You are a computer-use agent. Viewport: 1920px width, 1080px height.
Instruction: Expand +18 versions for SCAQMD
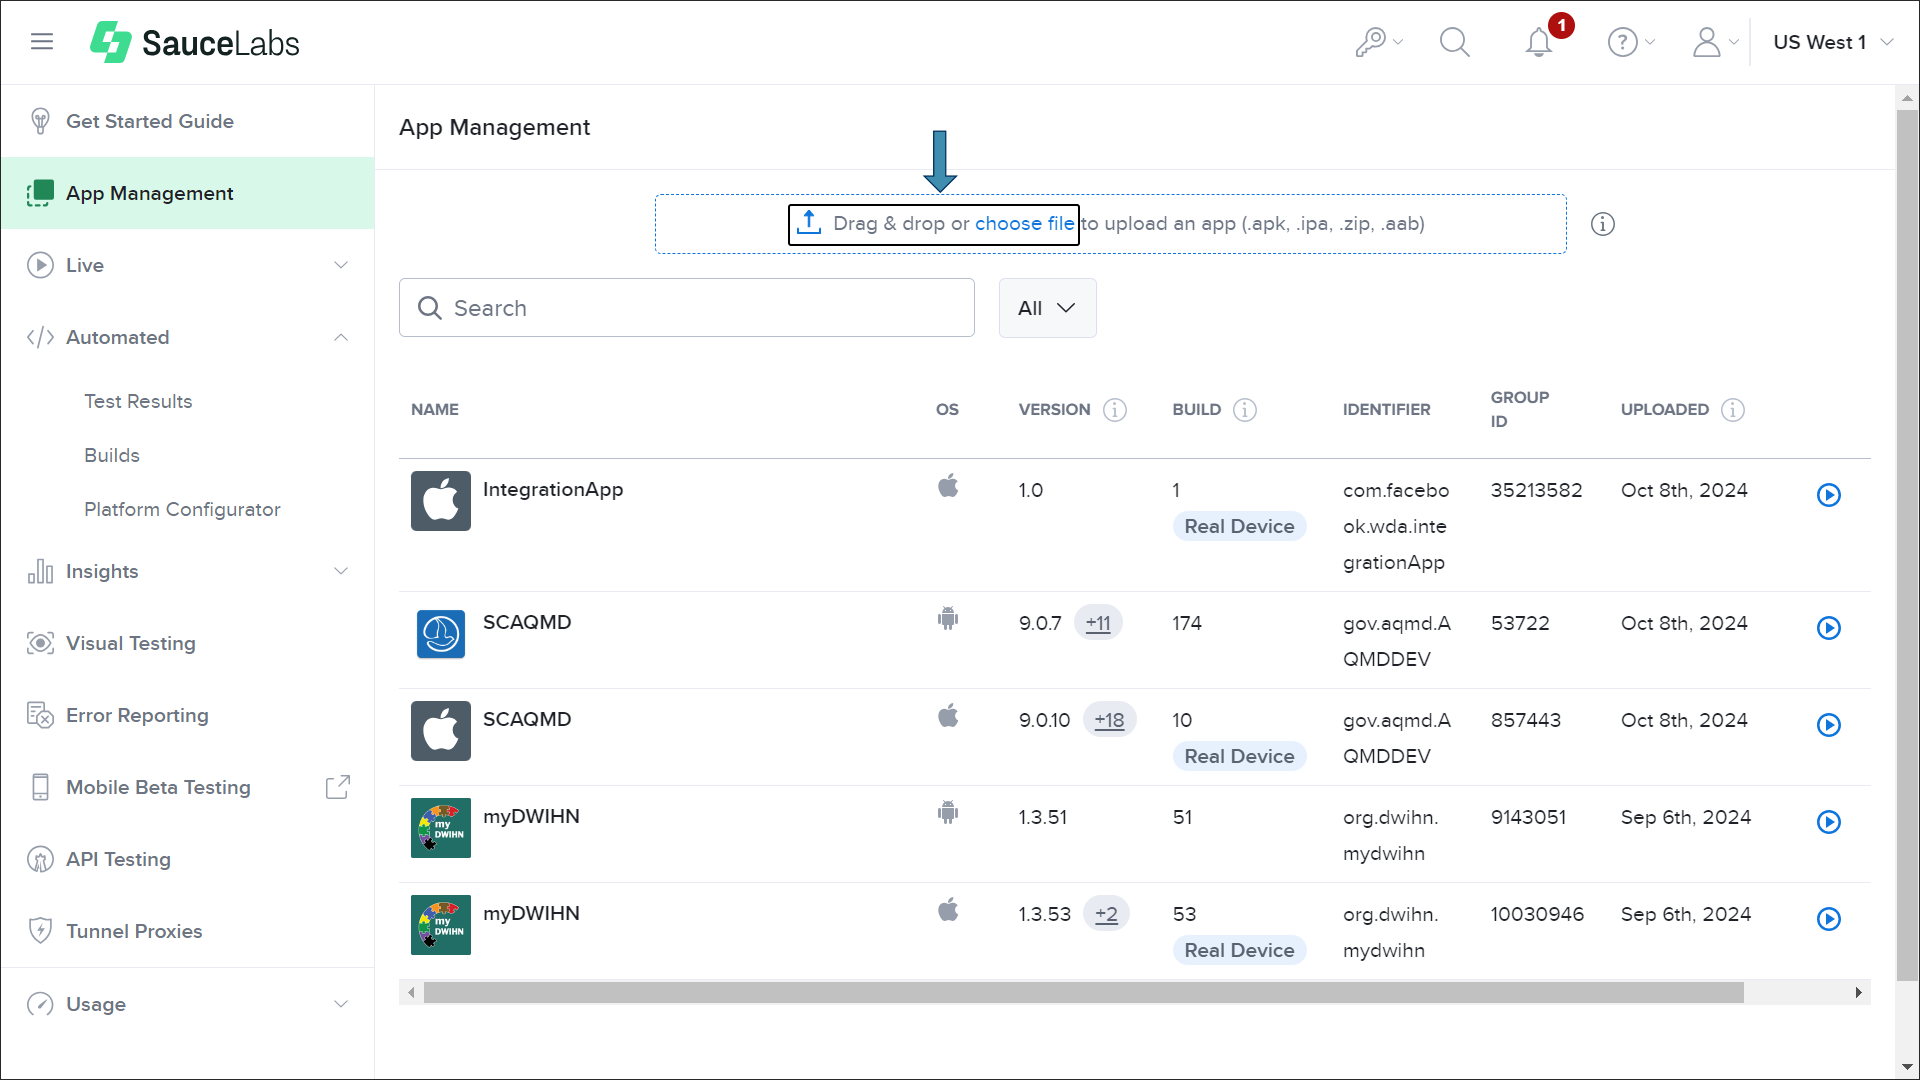1109,720
